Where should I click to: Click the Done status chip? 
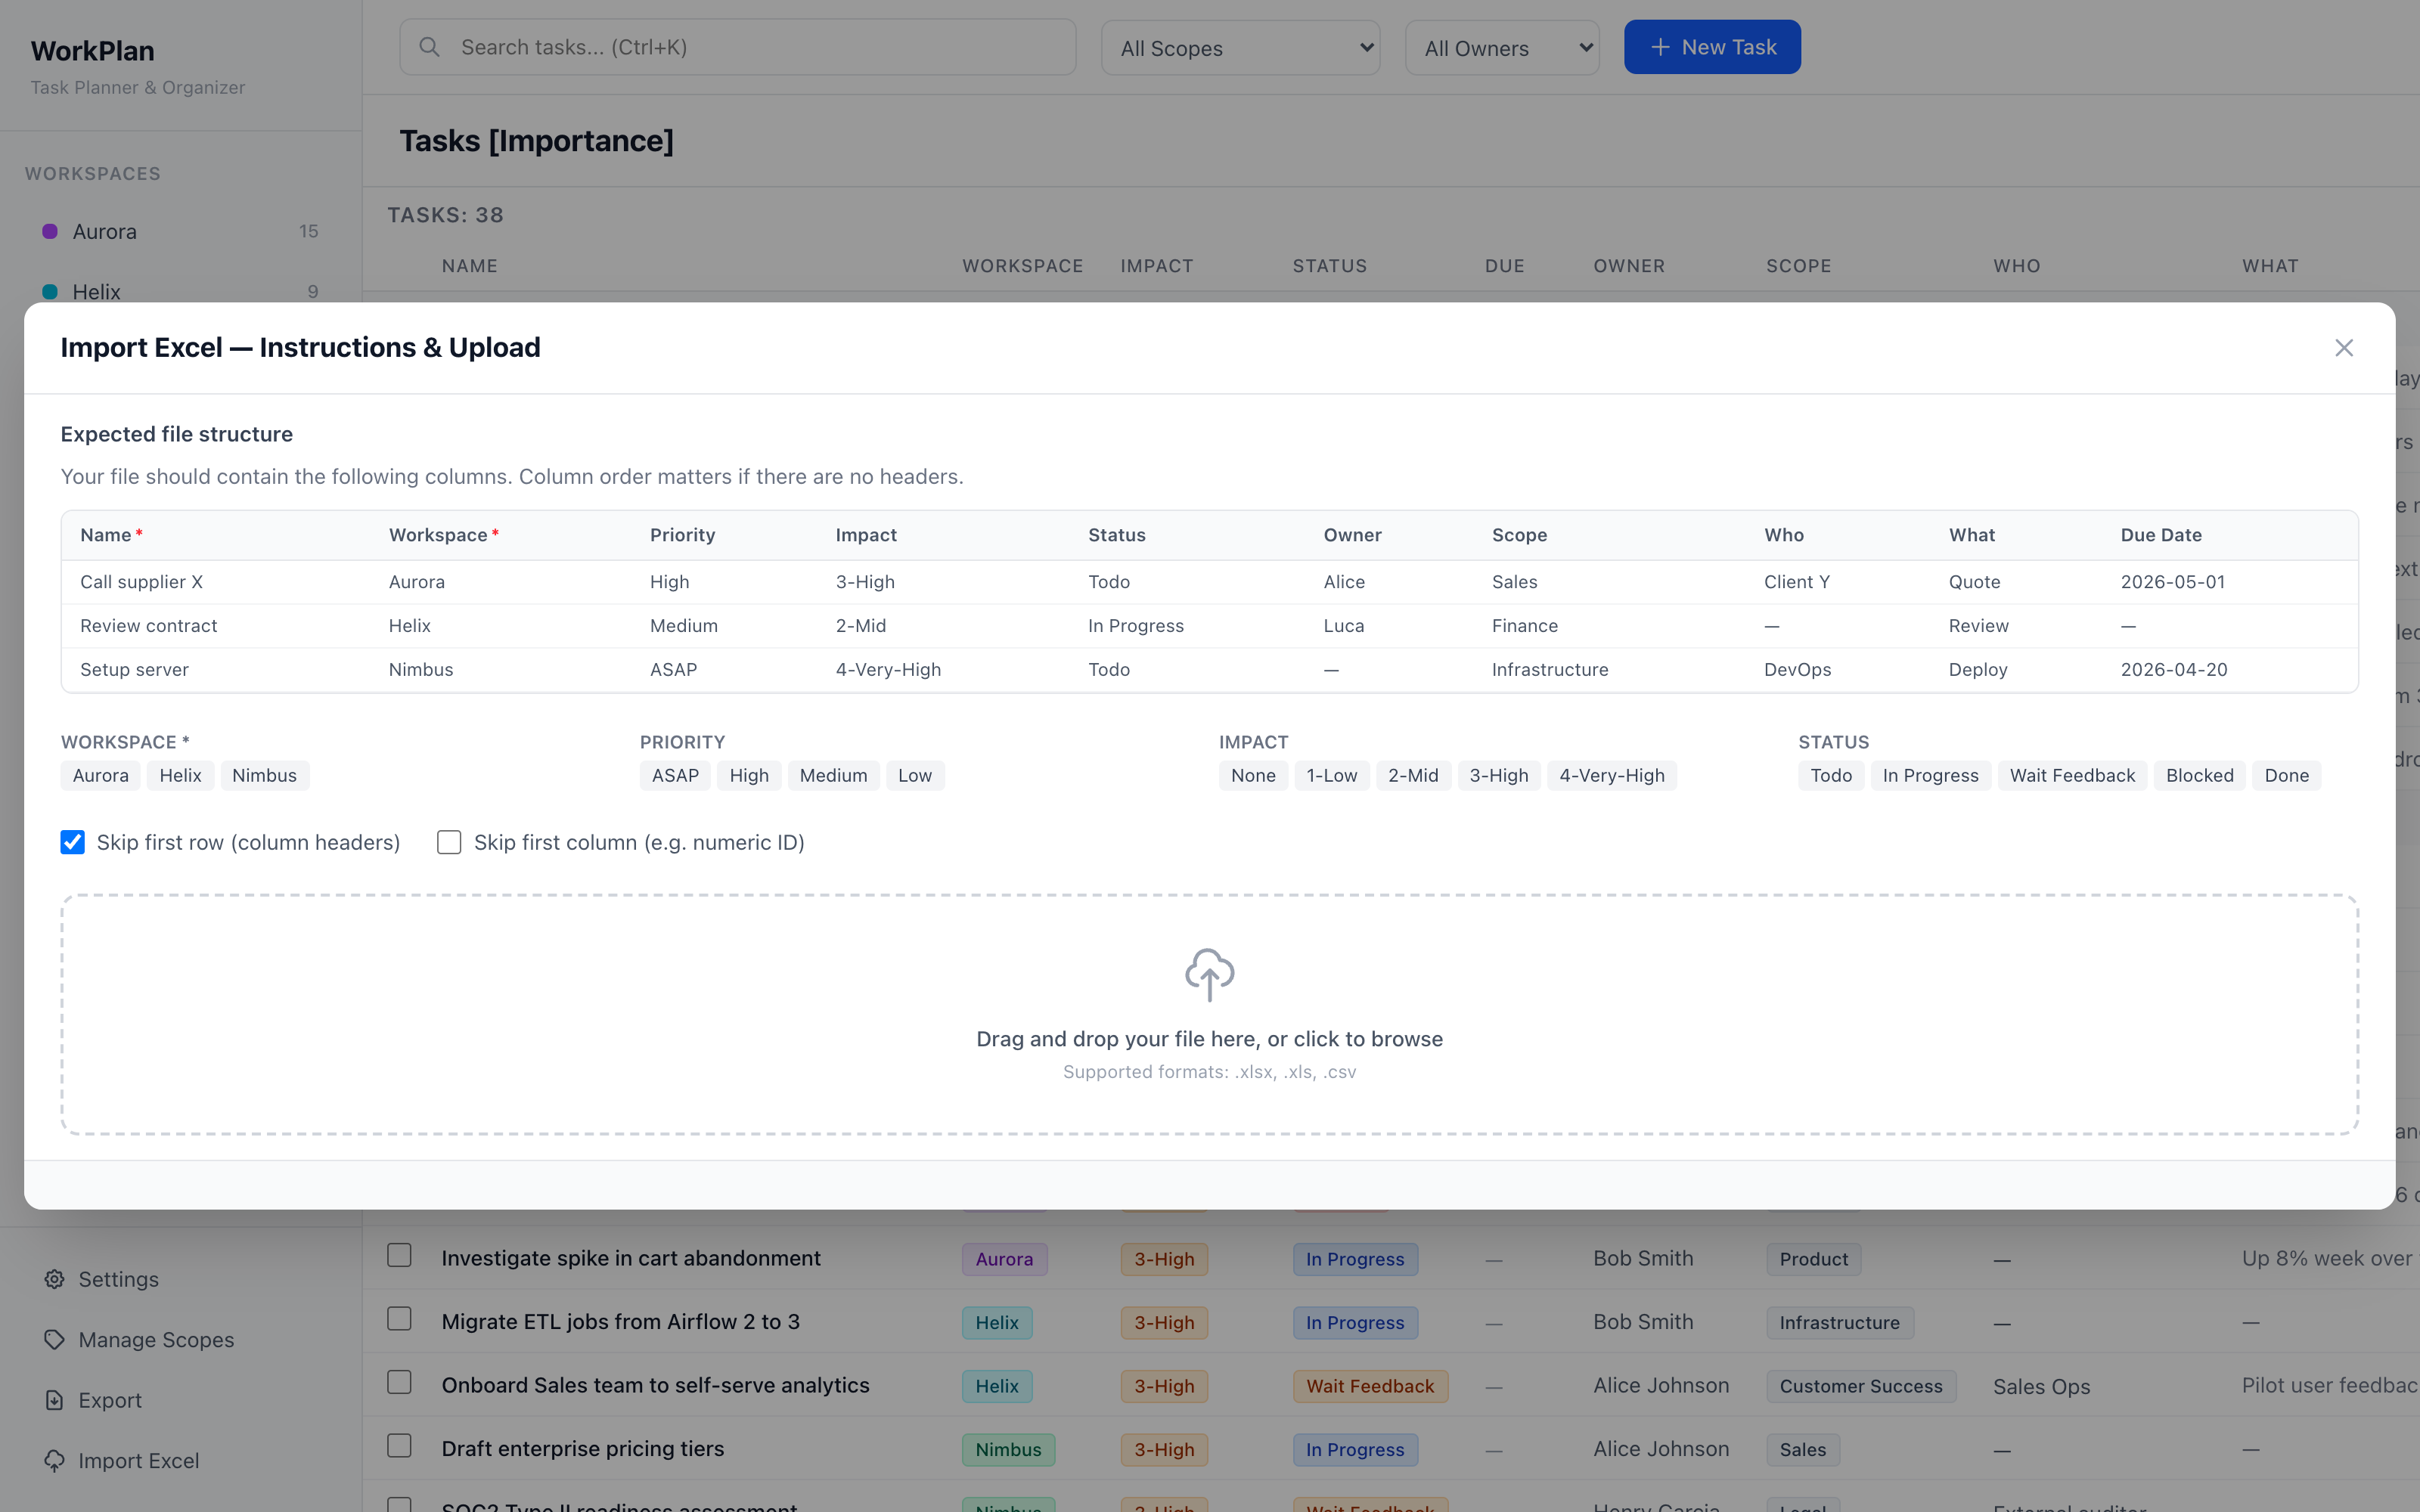[x=2286, y=775]
